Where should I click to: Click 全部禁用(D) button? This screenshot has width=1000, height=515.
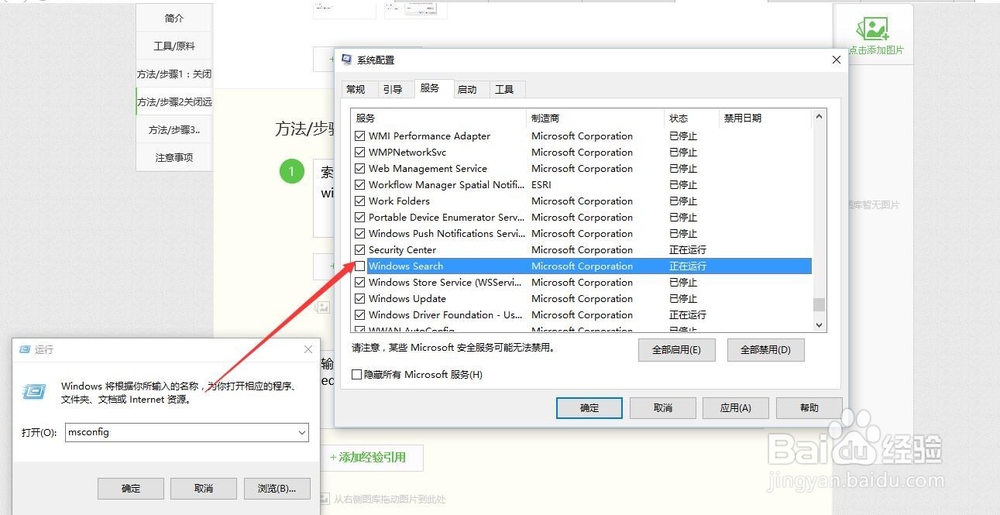[x=766, y=350]
